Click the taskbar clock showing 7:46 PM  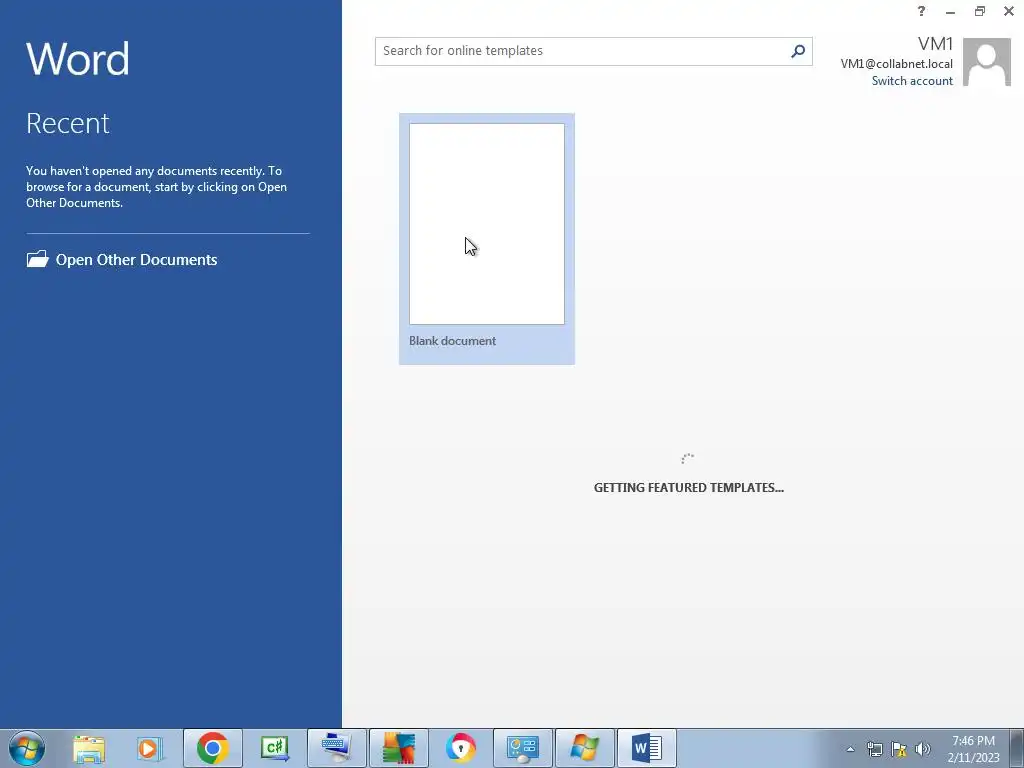(x=973, y=749)
